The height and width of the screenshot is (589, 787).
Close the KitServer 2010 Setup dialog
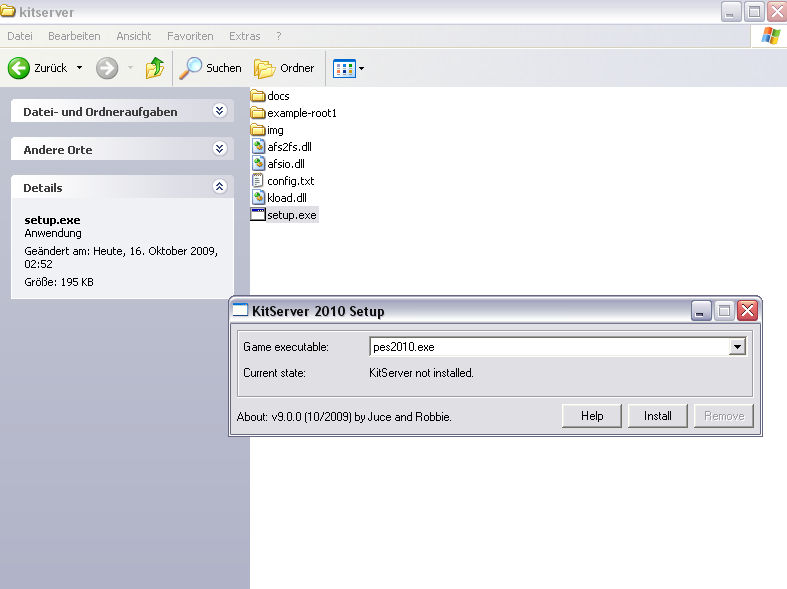tap(747, 311)
